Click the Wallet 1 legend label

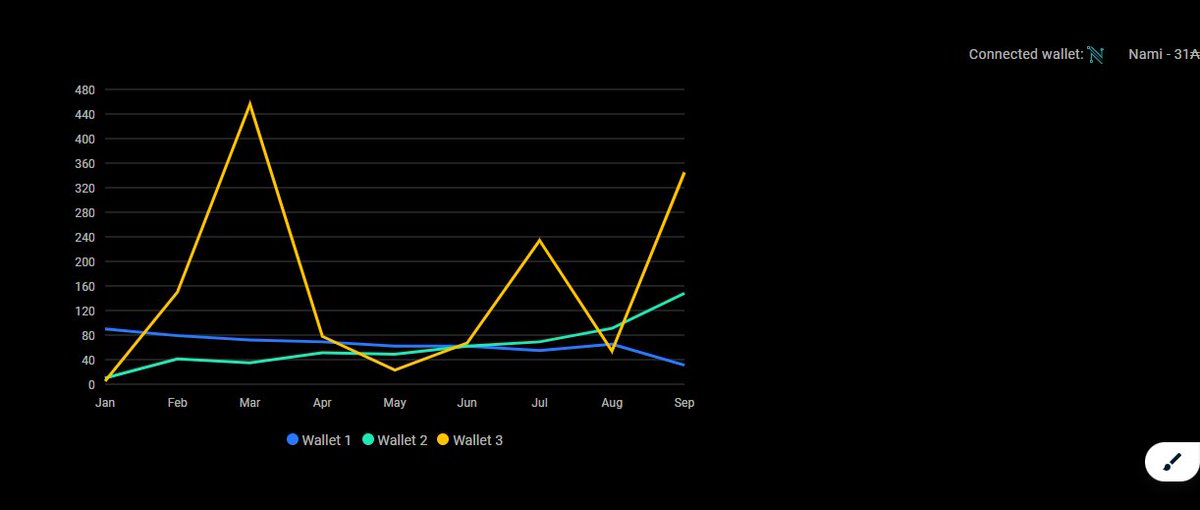(x=326, y=440)
